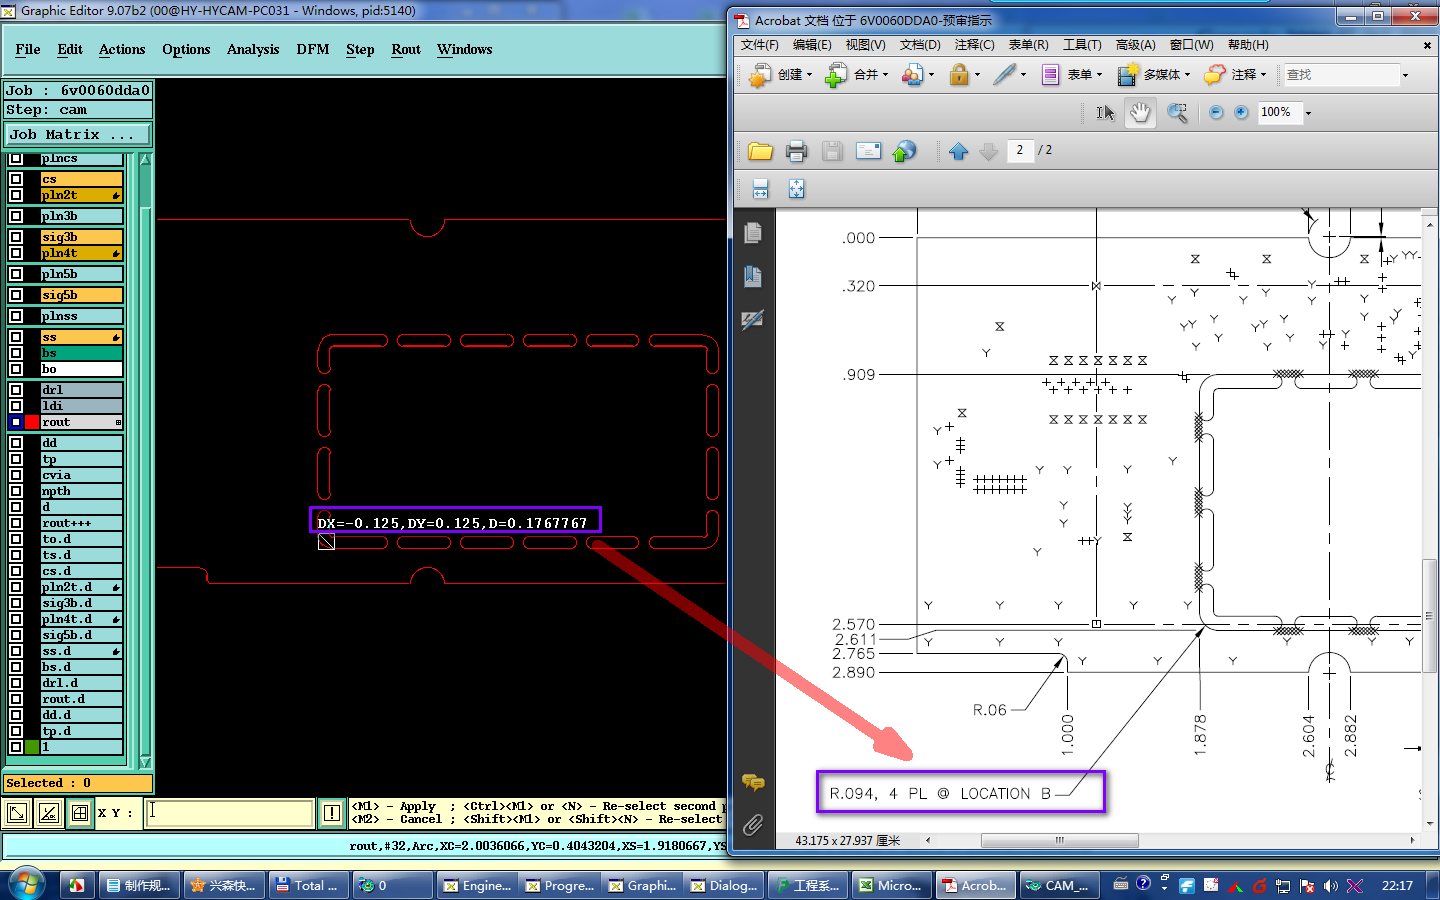Toggle the checkbox for layer ss.d
Viewport: 1440px width, 900px height.
click(x=16, y=651)
